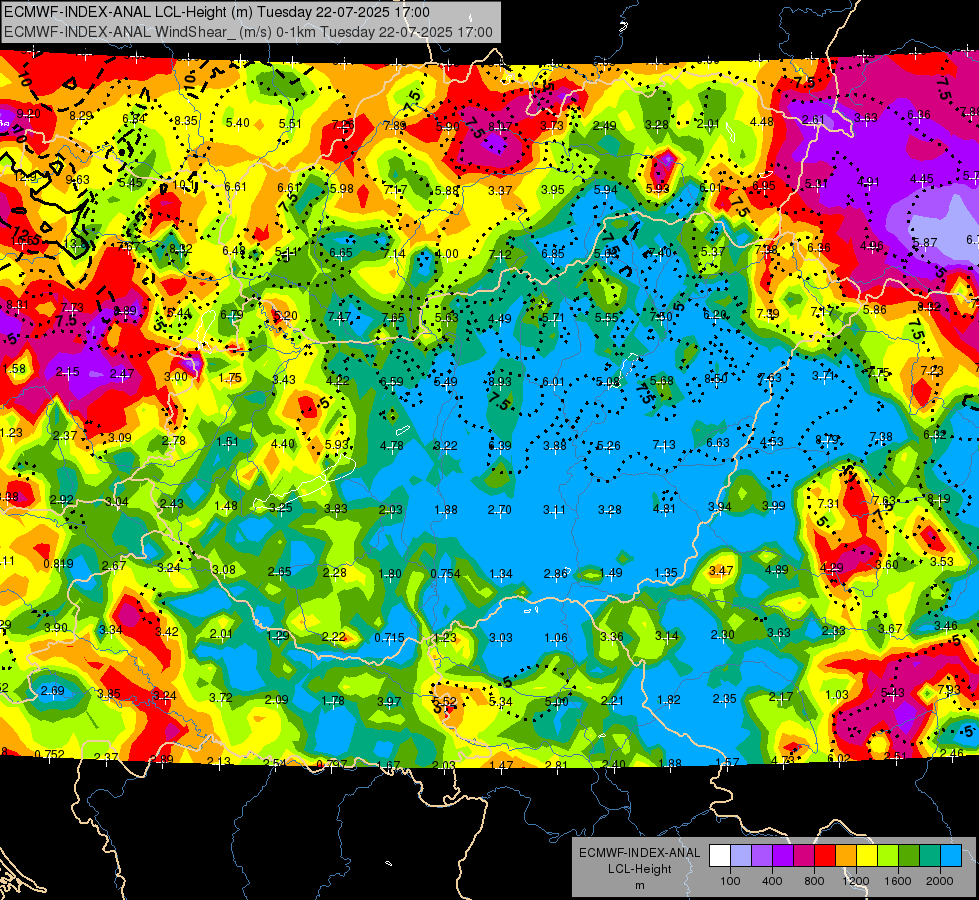Select the grid value 1.82
The image size is (979, 900).
pyautogui.click(x=669, y=700)
